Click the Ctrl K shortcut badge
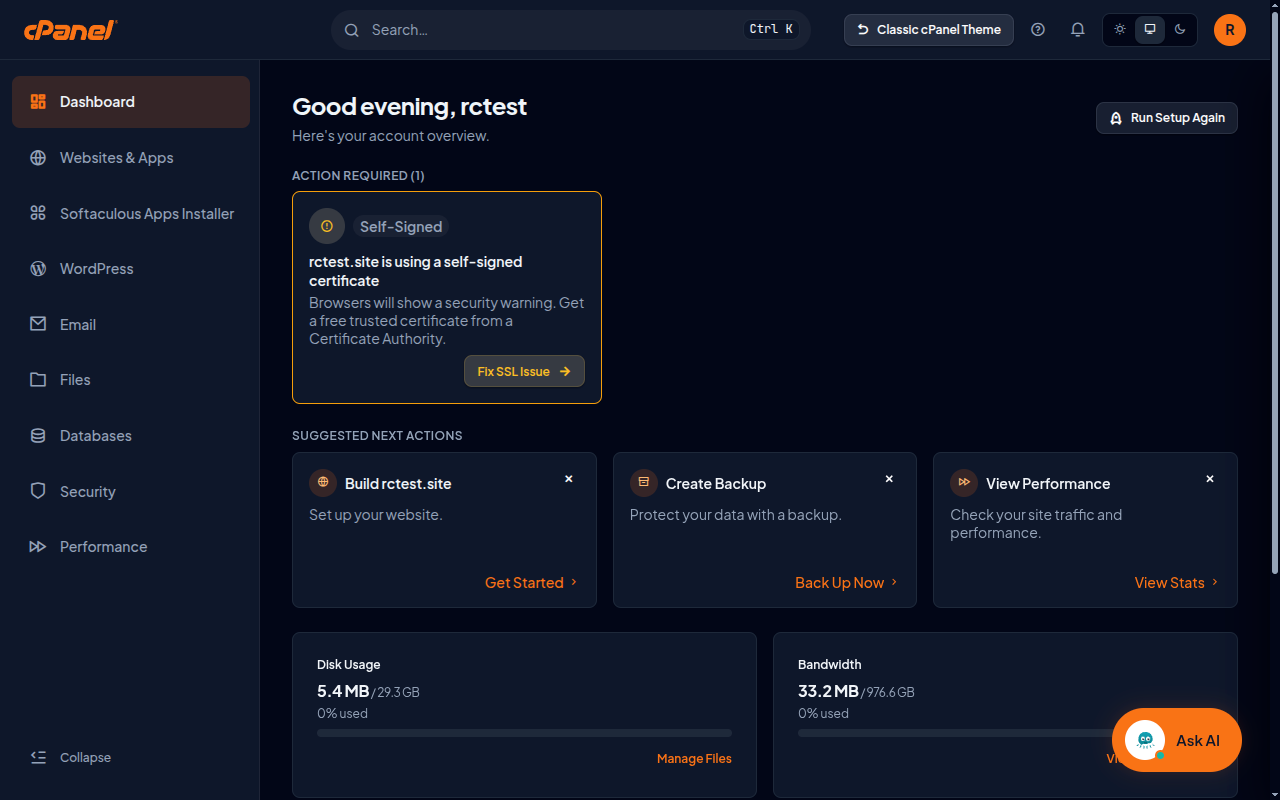 click(x=771, y=30)
